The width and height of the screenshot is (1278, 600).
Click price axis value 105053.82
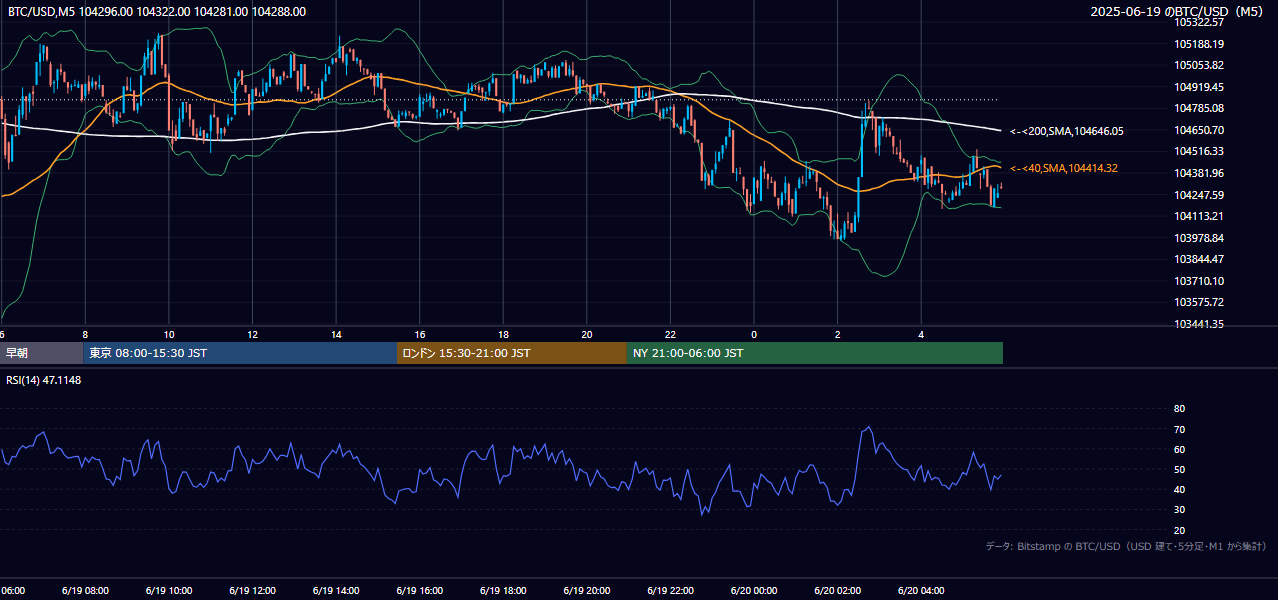[1199, 65]
